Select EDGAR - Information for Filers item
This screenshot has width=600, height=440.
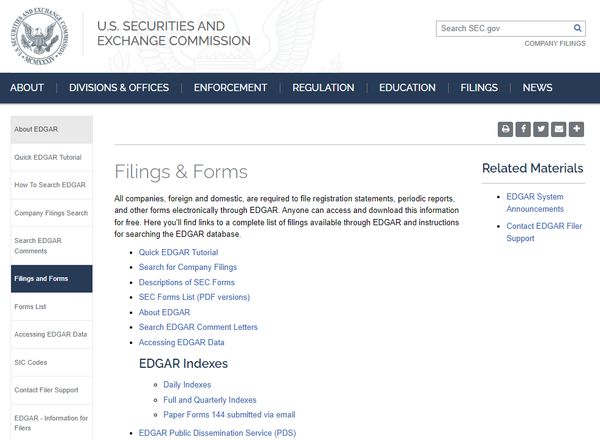52,422
